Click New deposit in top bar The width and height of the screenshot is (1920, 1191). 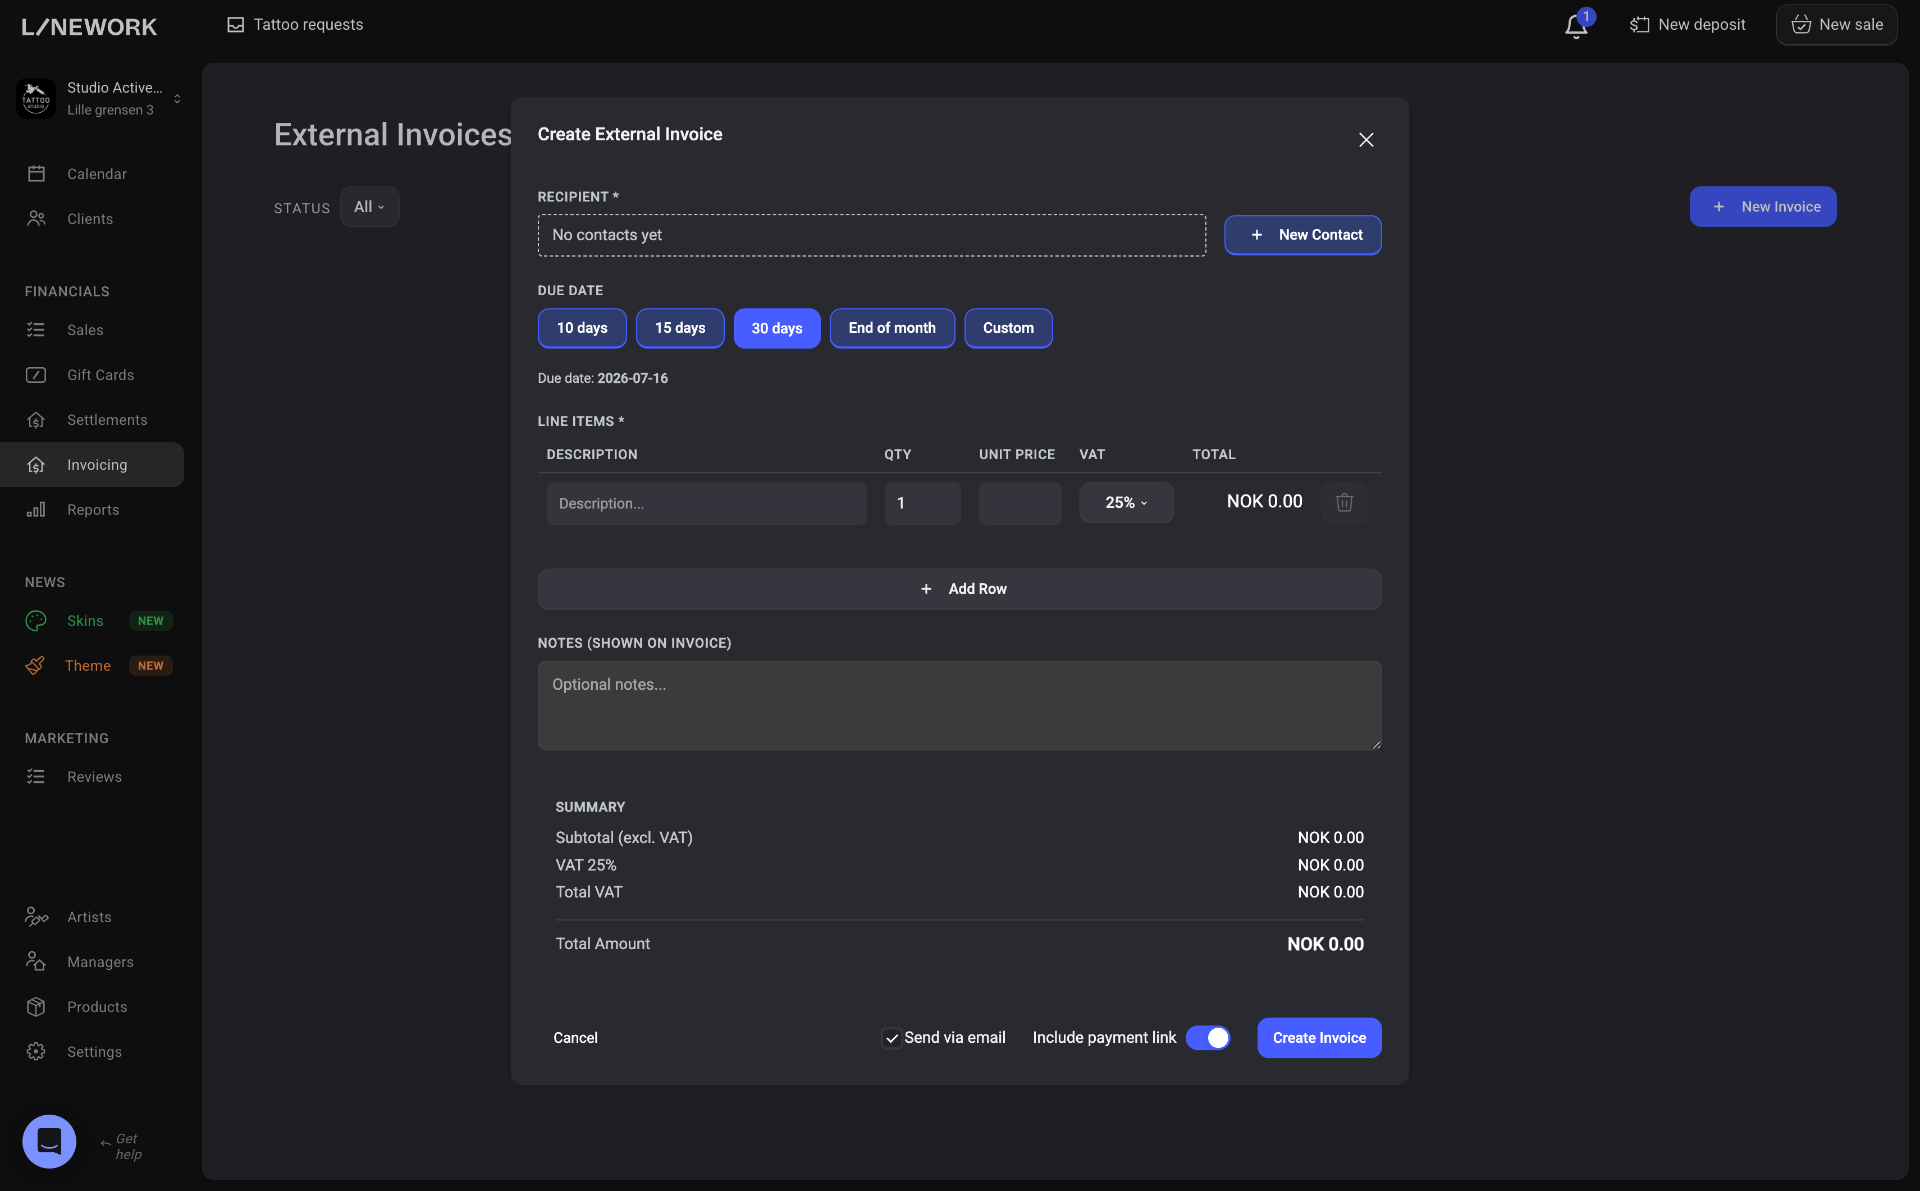(x=1688, y=24)
